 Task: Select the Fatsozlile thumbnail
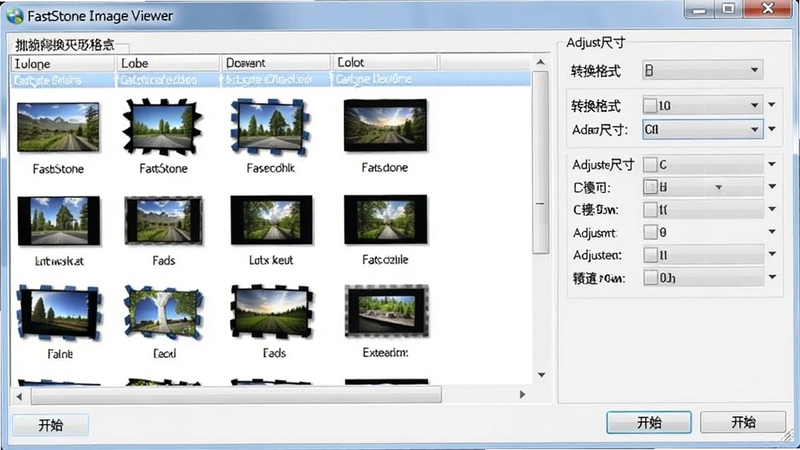(x=386, y=219)
